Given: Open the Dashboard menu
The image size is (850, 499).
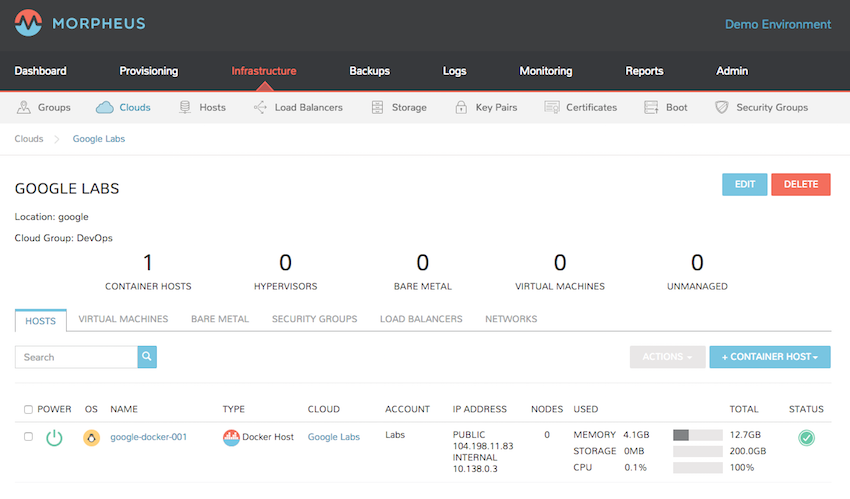Looking at the screenshot, I should pos(41,71).
